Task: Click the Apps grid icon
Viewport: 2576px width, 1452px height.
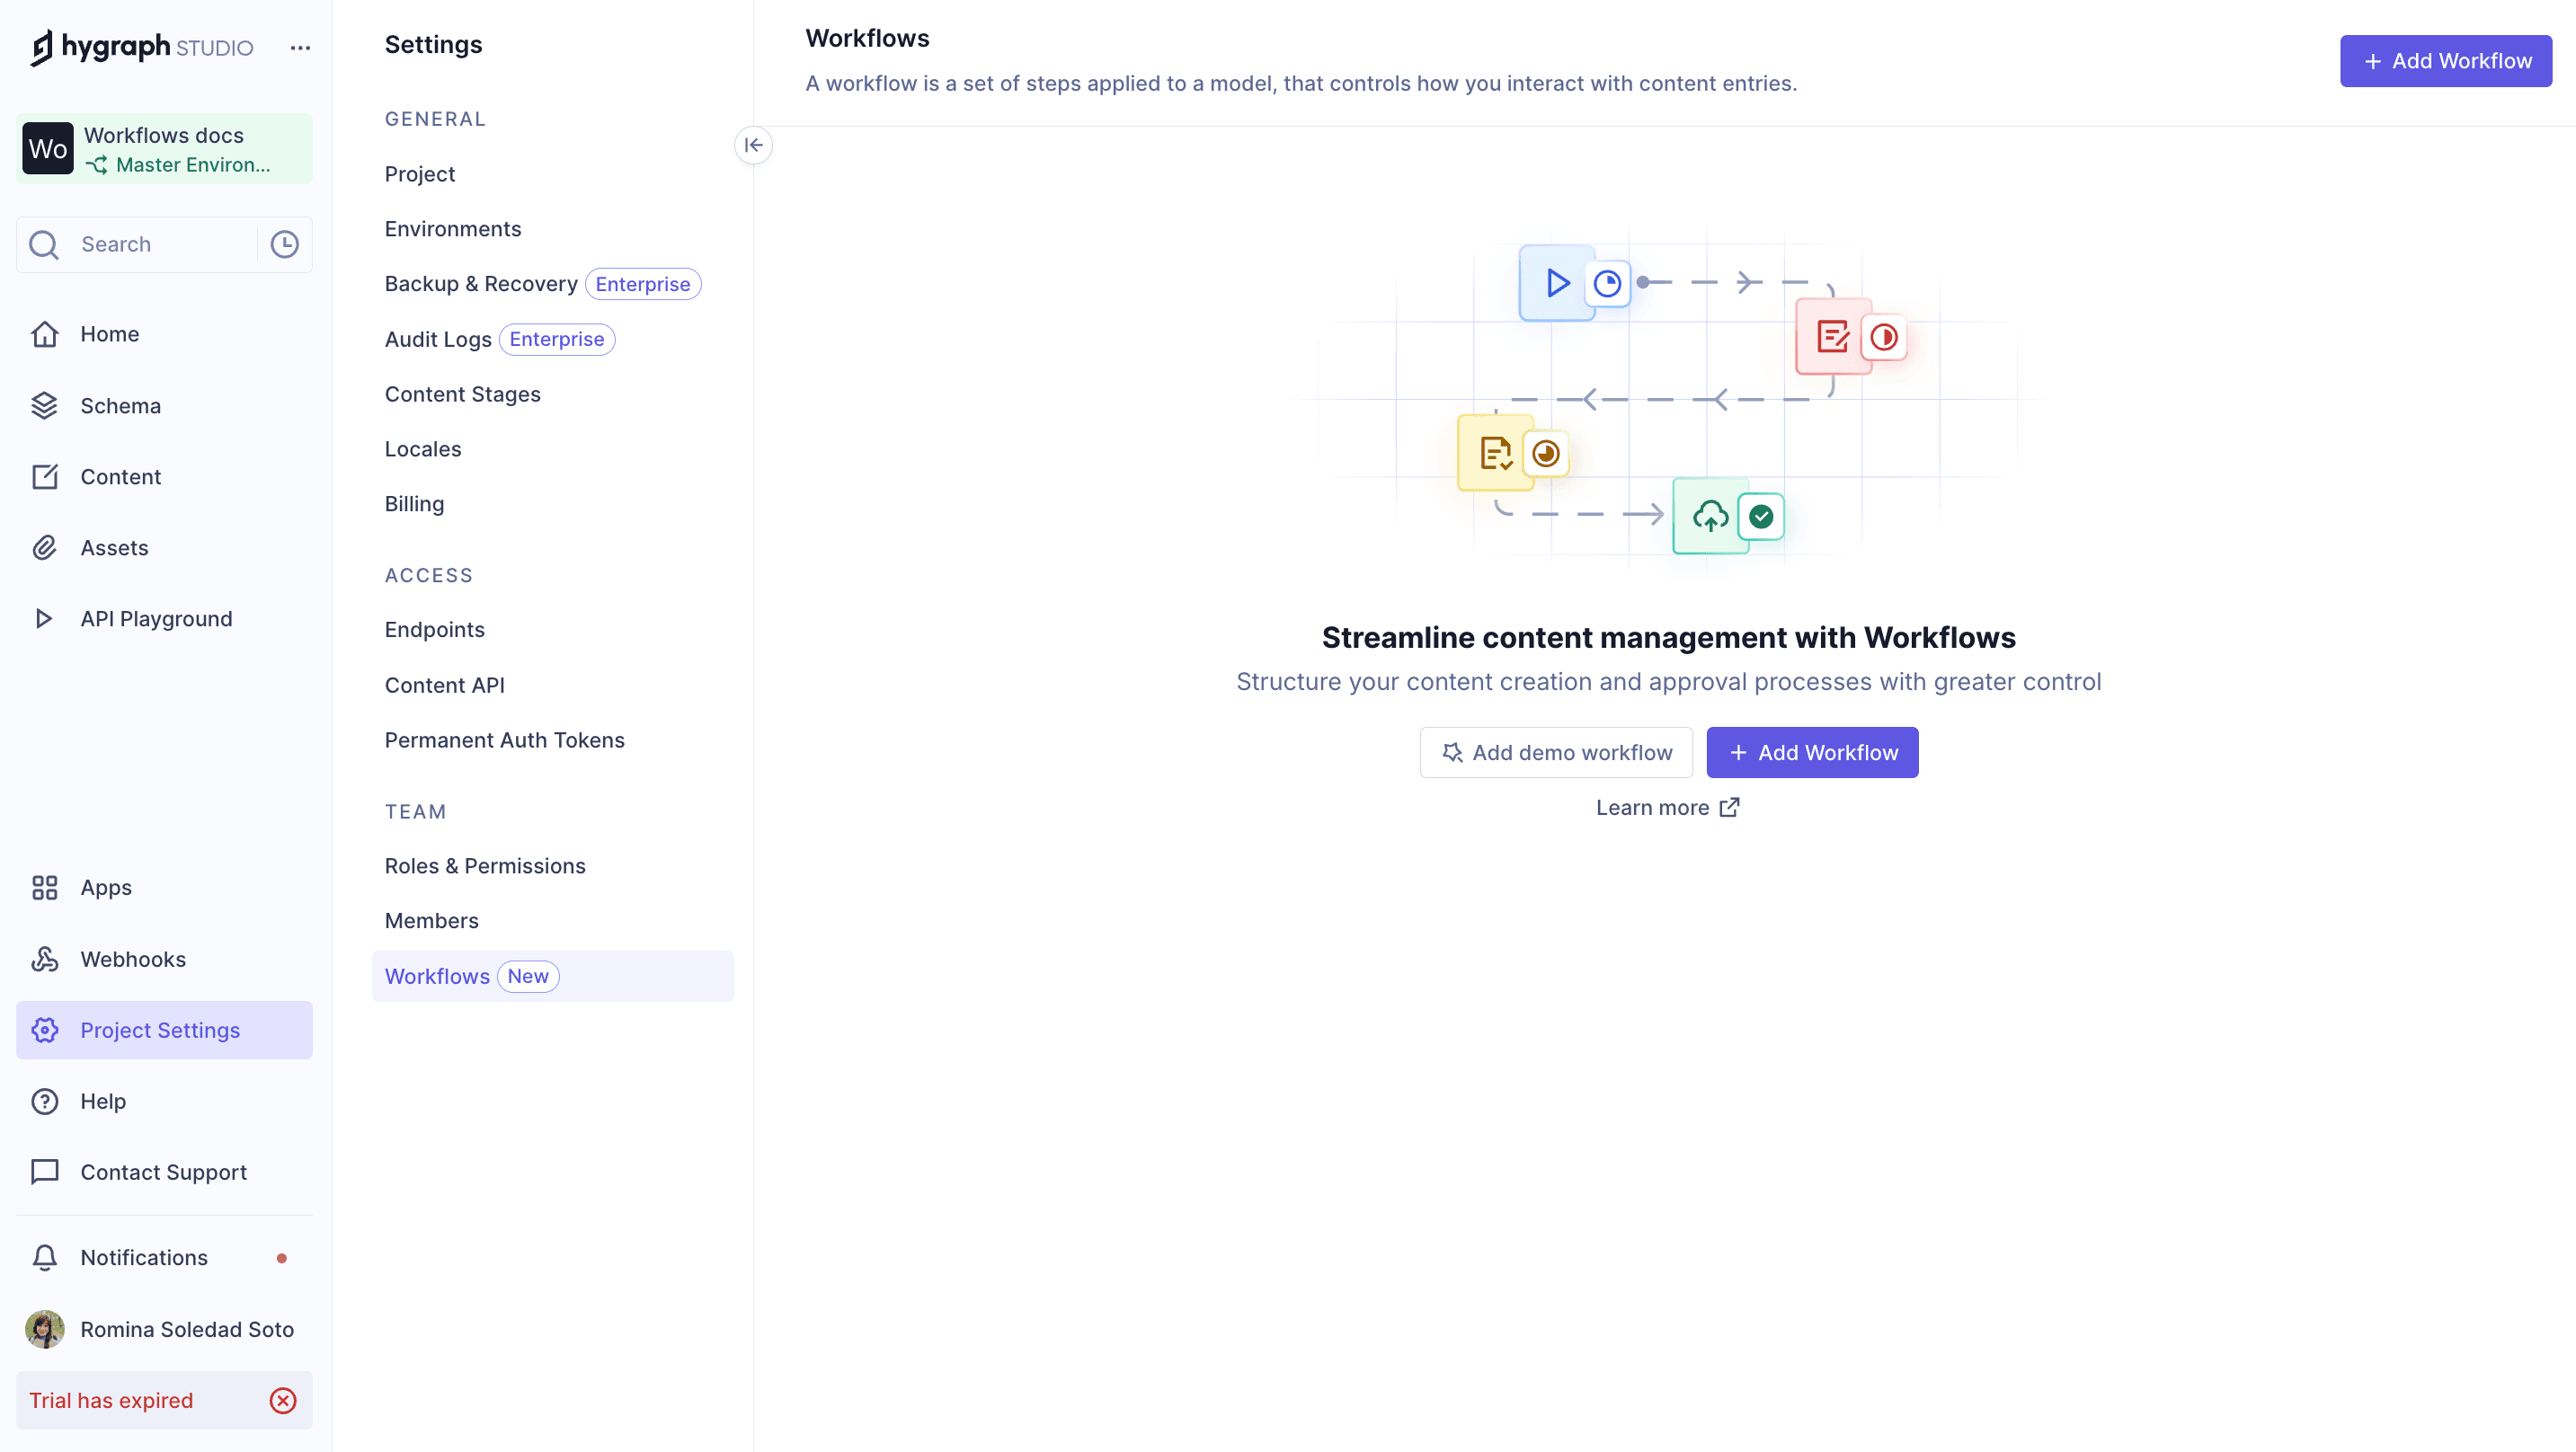Action: (x=44, y=888)
